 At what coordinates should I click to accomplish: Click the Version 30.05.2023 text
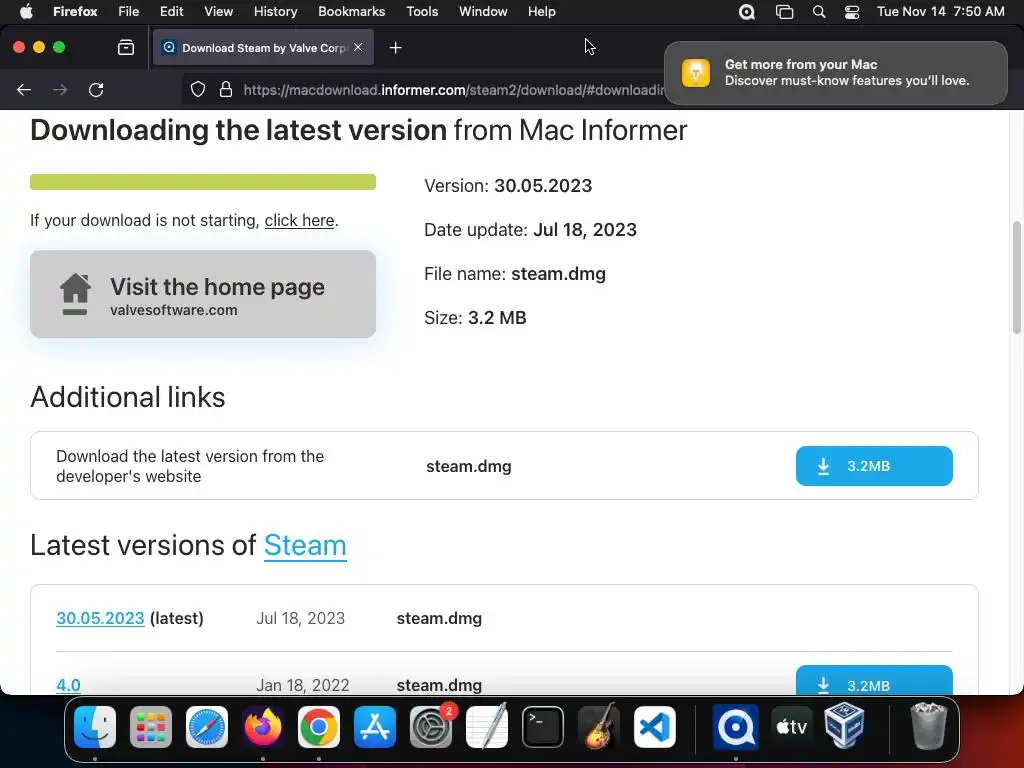[x=508, y=185]
